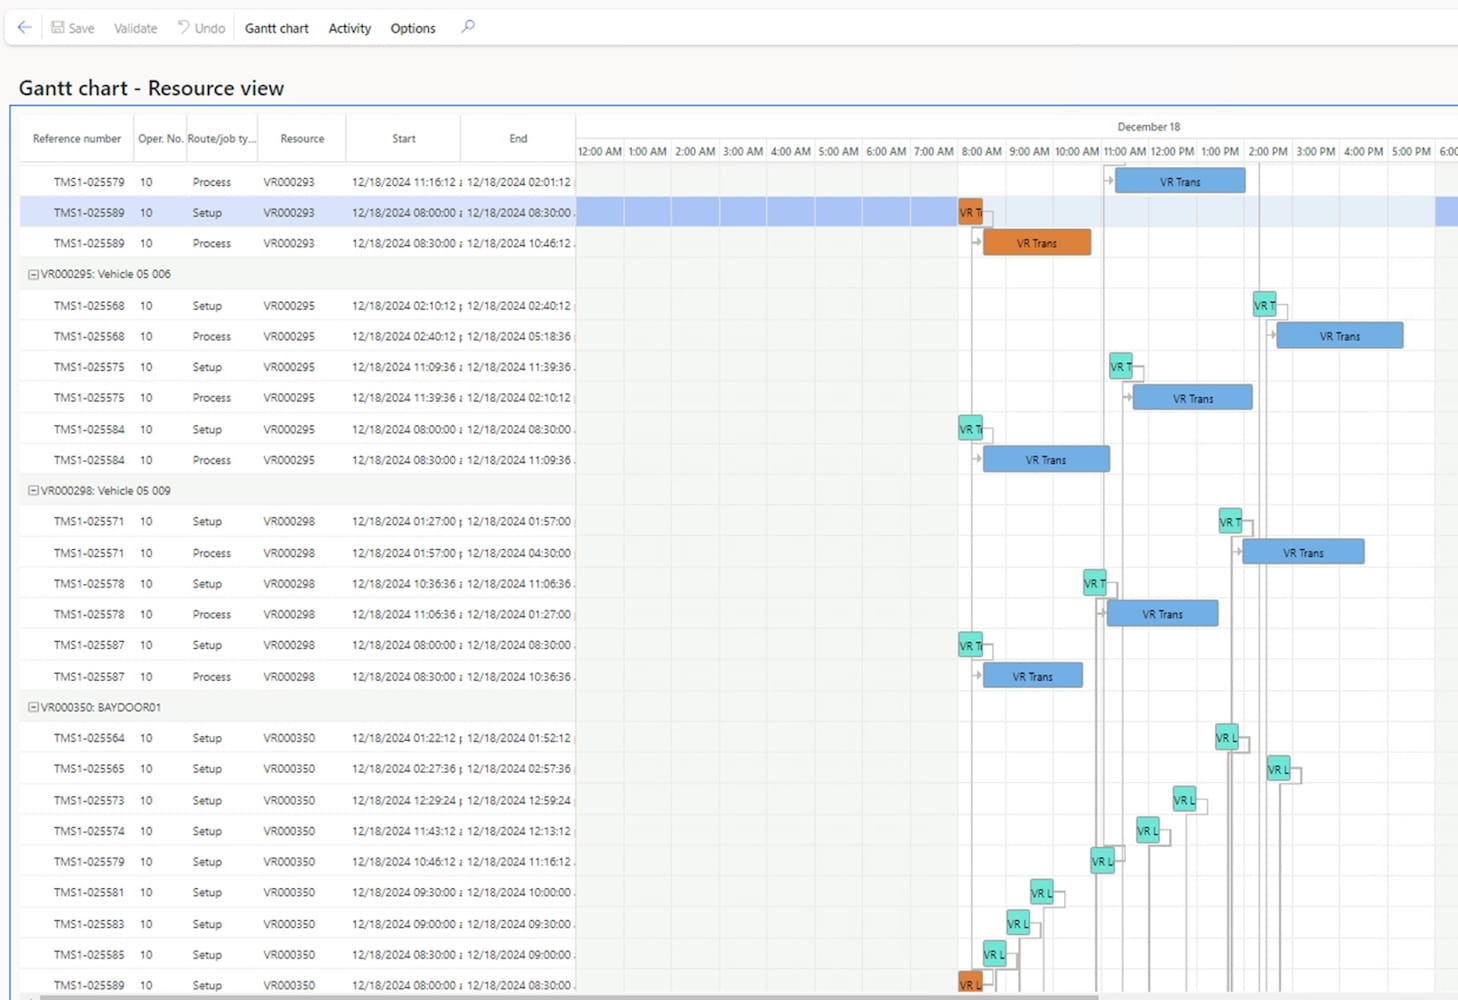Sort by Reference number column header

[x=76, y=139]
